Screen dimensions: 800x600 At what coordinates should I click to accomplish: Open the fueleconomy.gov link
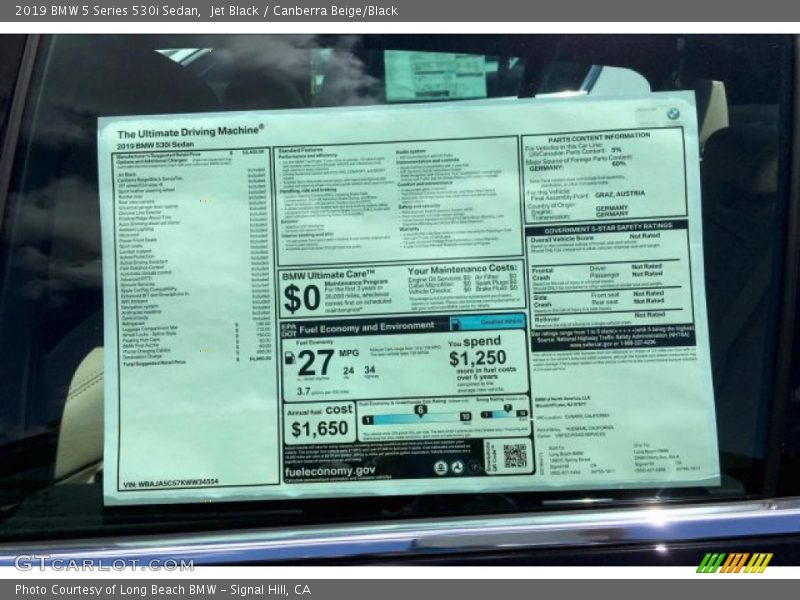point(329,471)
